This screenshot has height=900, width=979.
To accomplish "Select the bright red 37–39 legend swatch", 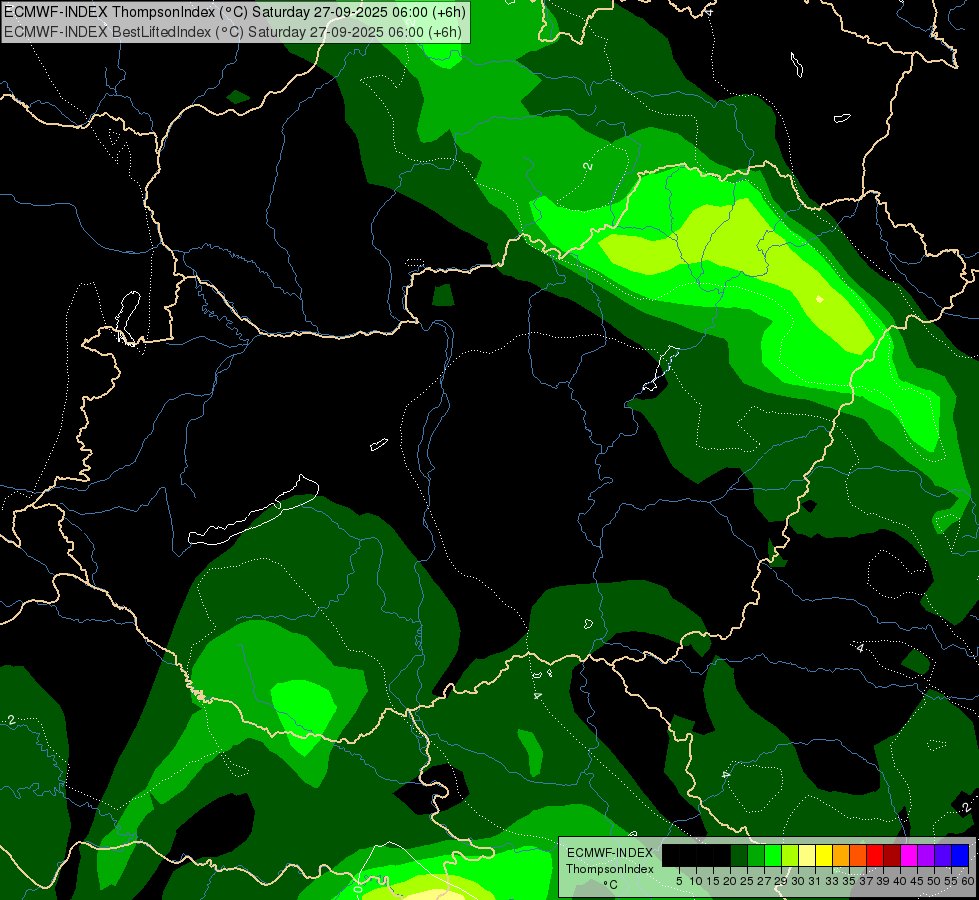I will 874,855.
